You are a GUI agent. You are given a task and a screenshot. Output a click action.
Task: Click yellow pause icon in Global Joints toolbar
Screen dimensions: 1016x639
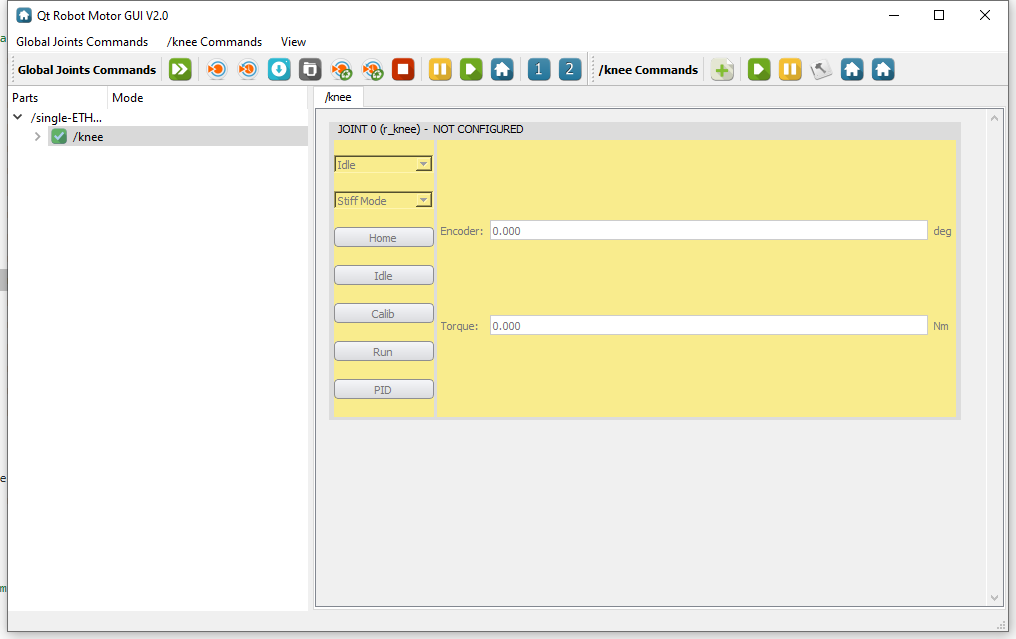pos(440,69)
